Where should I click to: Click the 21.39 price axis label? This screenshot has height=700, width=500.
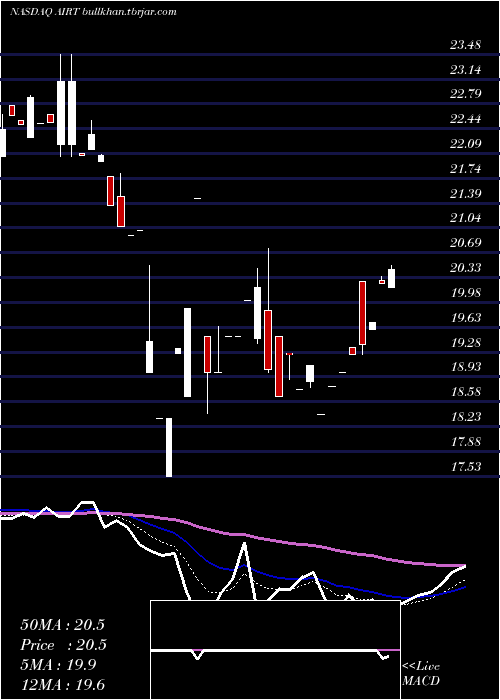466,194
